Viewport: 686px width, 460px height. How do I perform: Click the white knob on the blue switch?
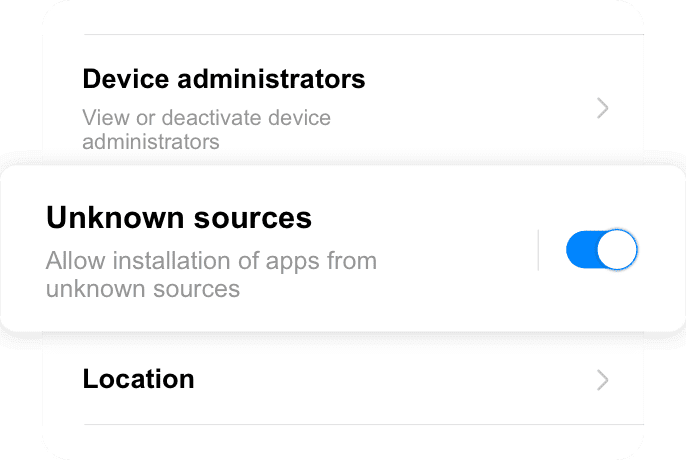coord(621,250)
